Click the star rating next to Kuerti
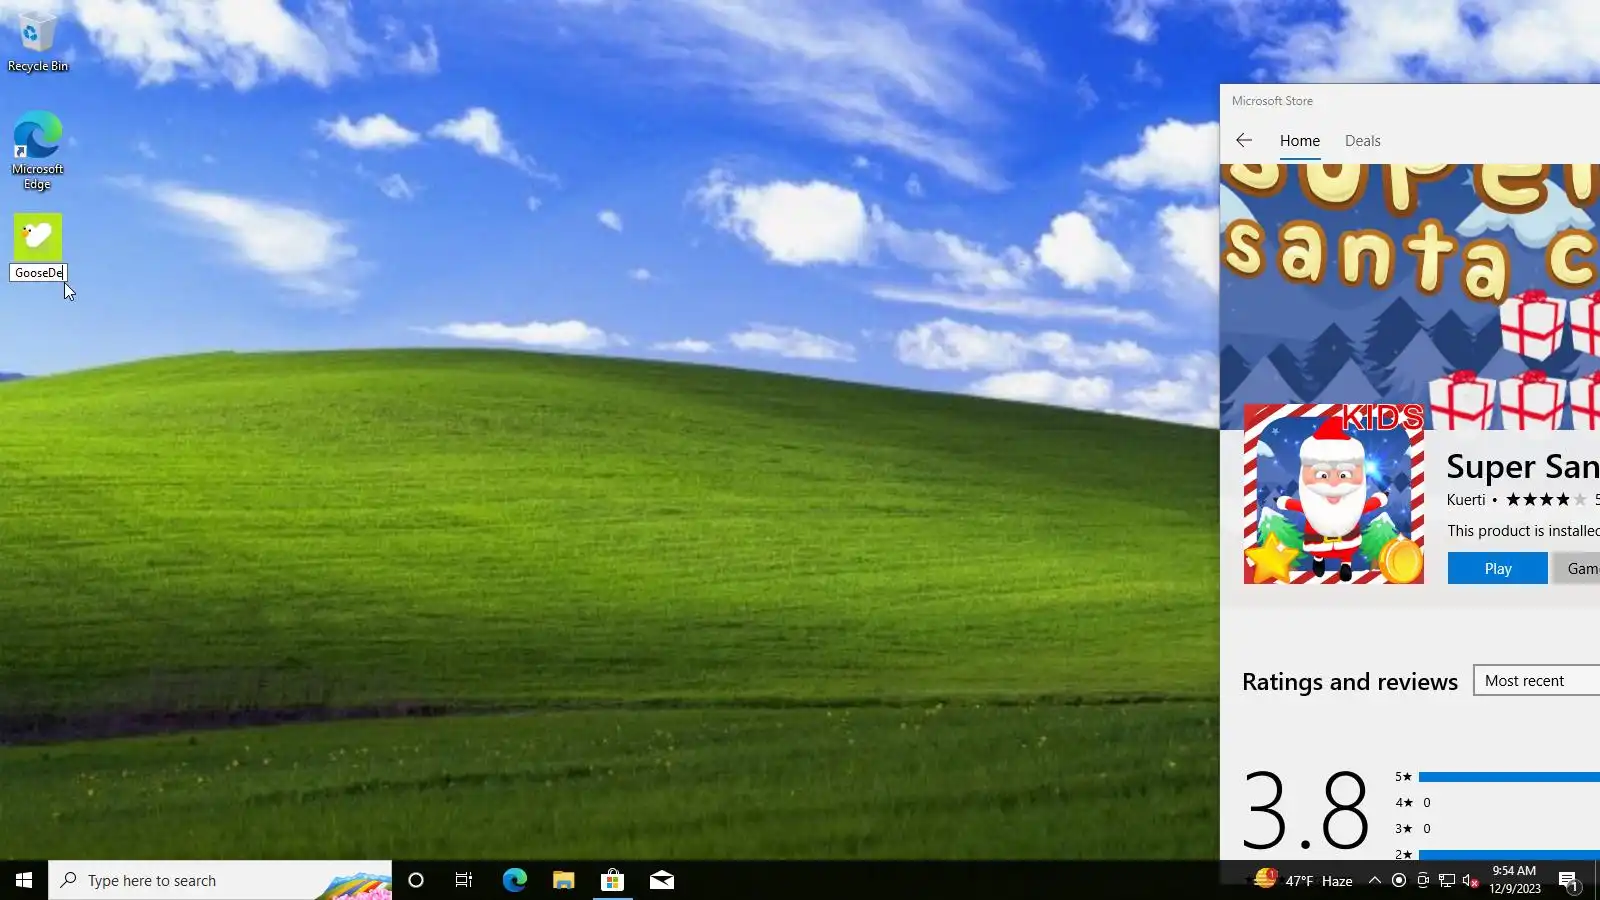The height and width of the screenshot is (900, 1600). 1546,500
